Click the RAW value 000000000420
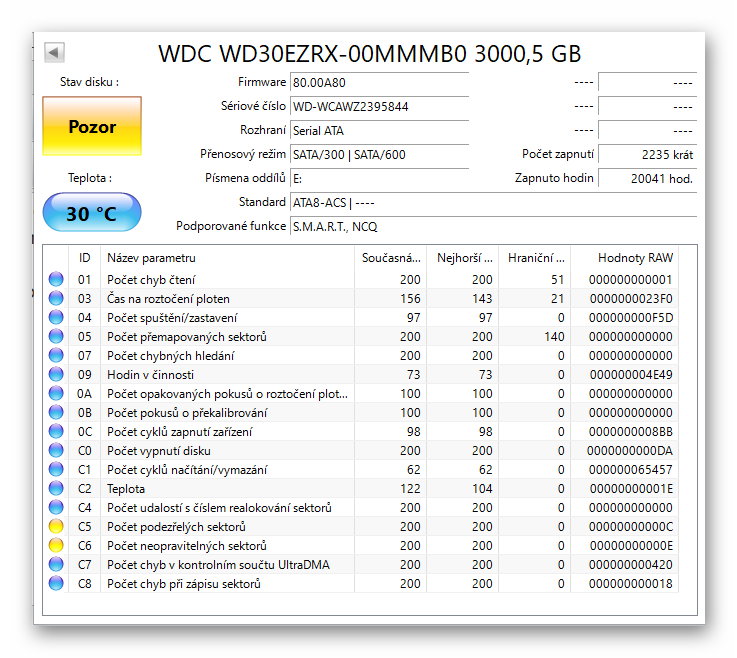Image resolution: width=737 pixels, height=658 pixels. tap(631, 564)
